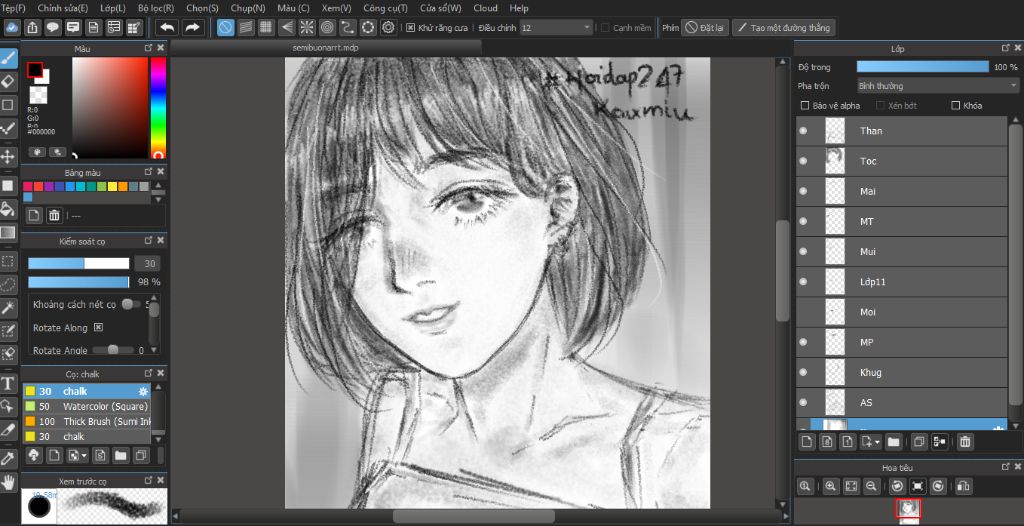Select Thick Brush (Sumi Ink) brush

pyautogui.click(x=87, y=421)
